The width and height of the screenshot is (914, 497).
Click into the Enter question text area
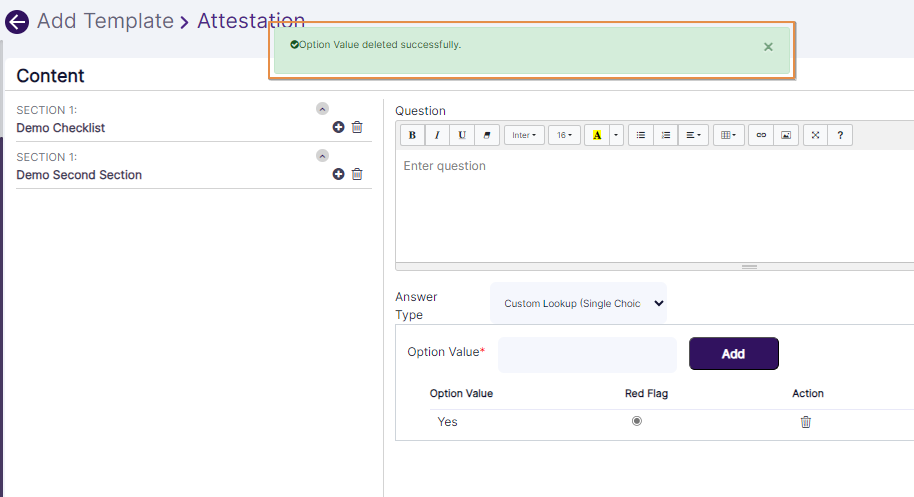click(x=655, y=206)
